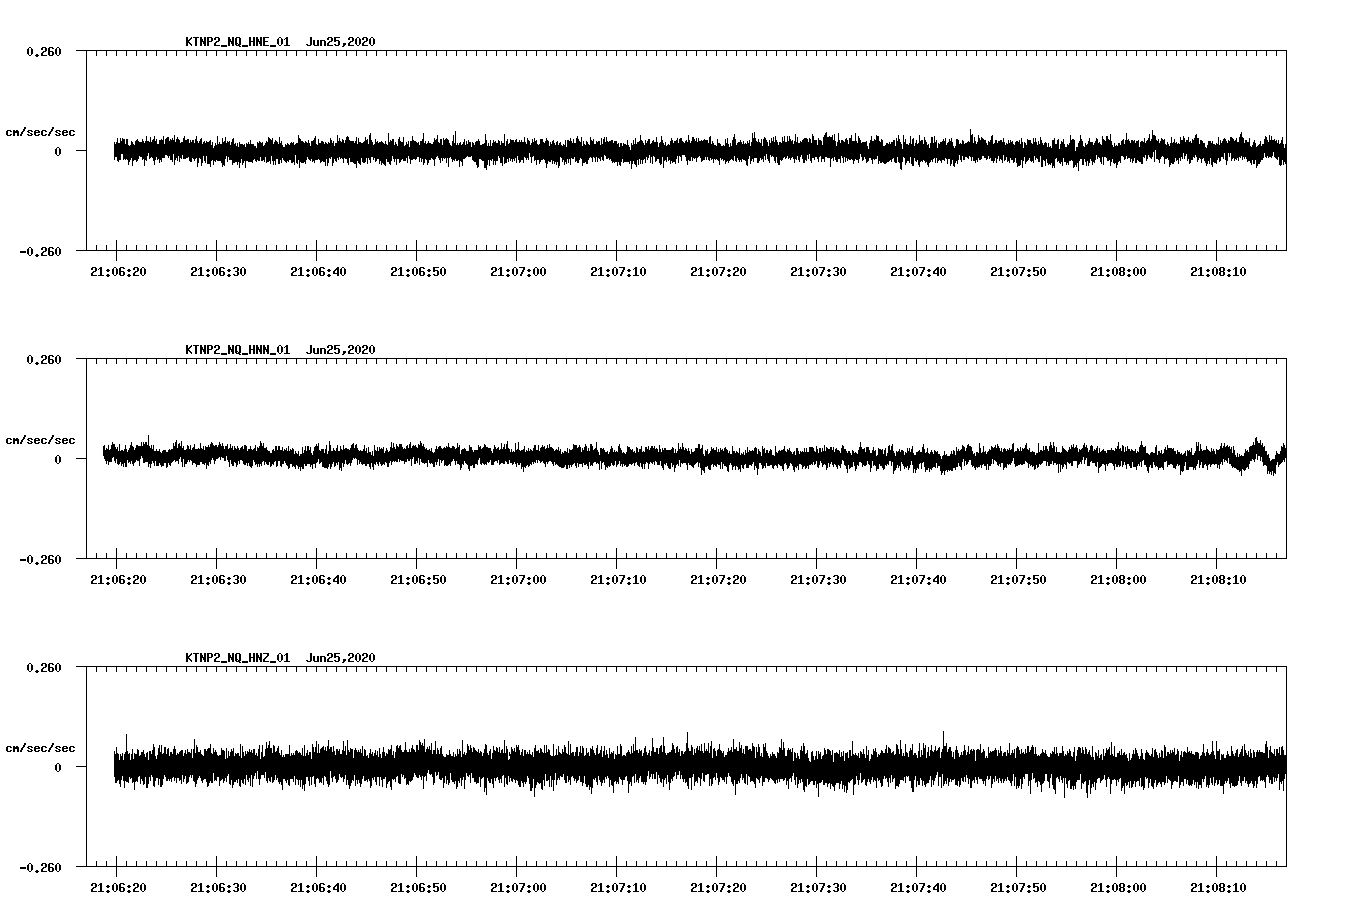Click the zero baseline label of HNE plot
1358x924 pixels.
58,152
